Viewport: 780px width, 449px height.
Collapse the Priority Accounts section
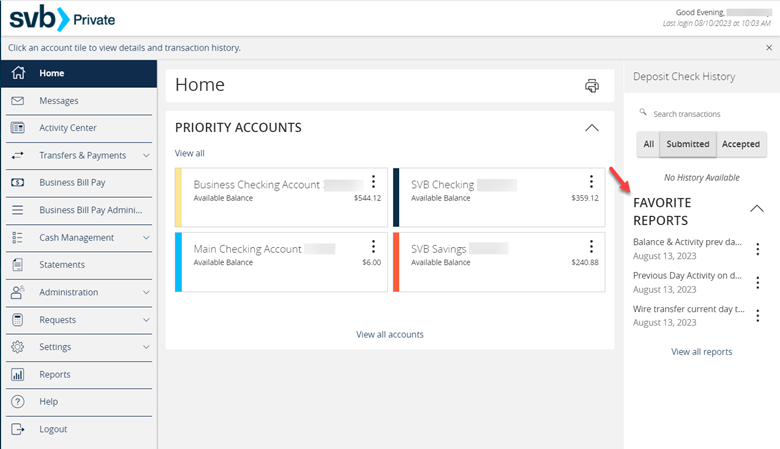pyautogui.click(x=591, y=128)
